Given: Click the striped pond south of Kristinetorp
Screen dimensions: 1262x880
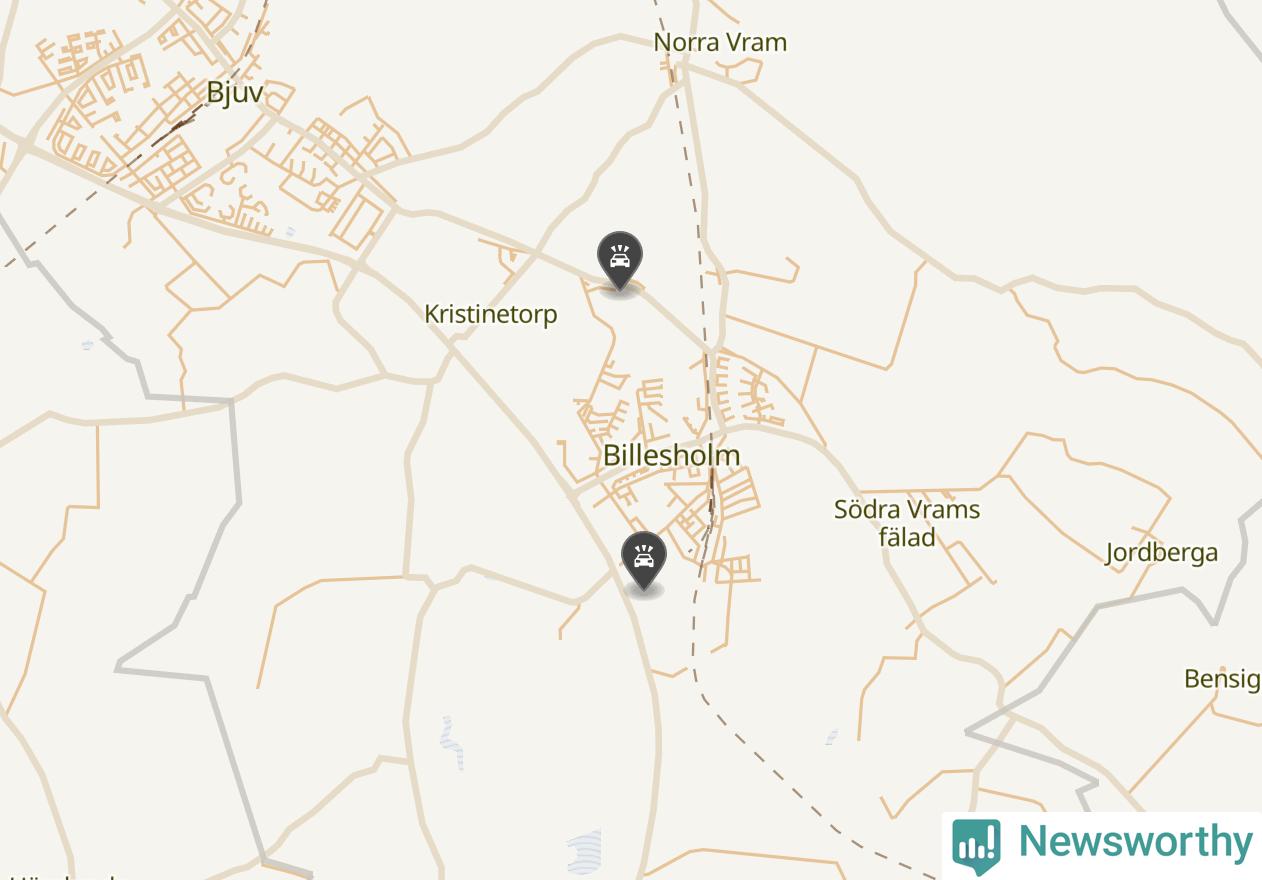Looking at the screenshot, I should click(x=452, y=742).
